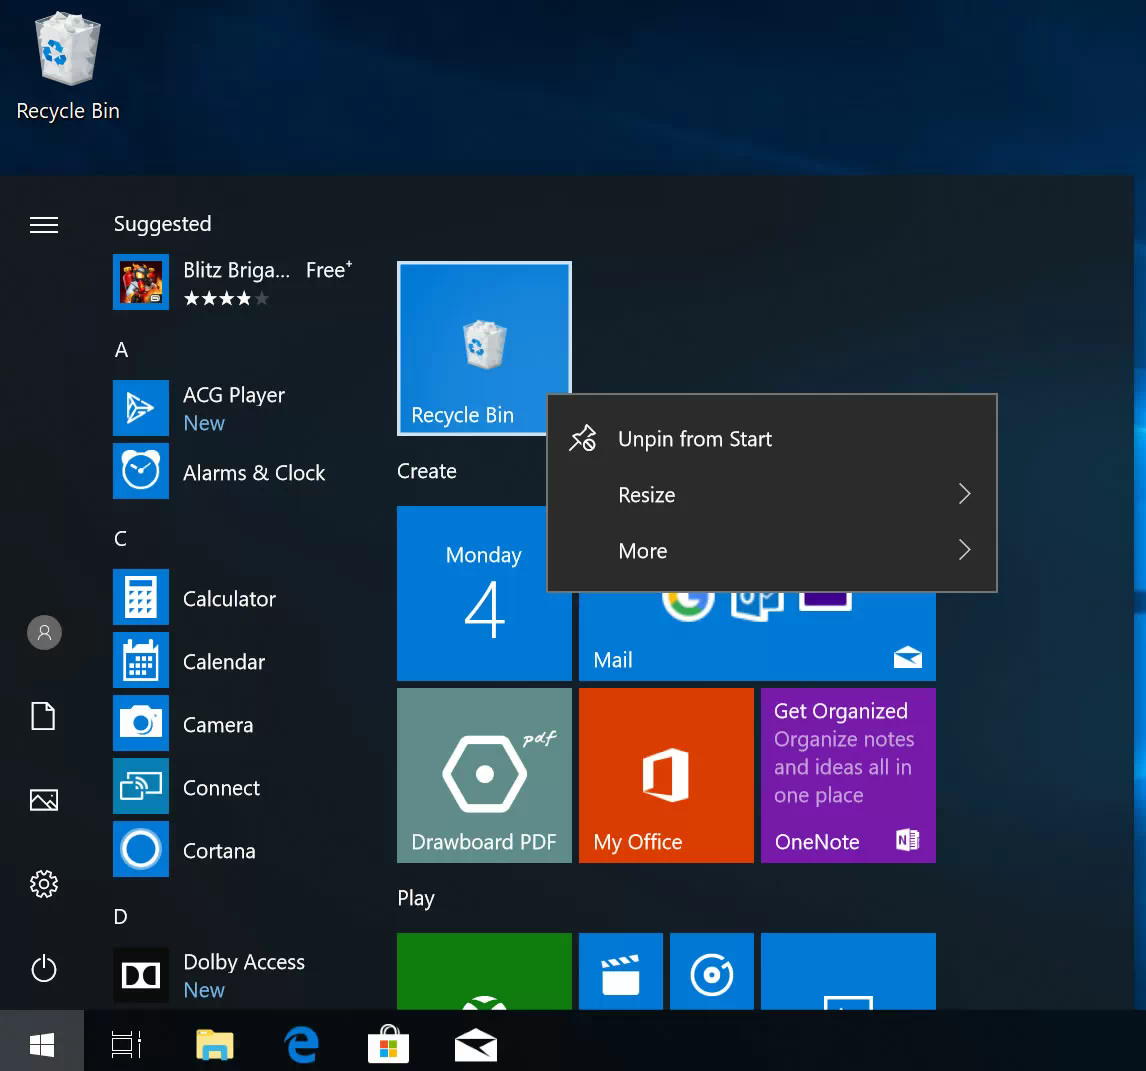Open the Calendar app
This screenshot has width=1146, height=1071.
[223, 662]
